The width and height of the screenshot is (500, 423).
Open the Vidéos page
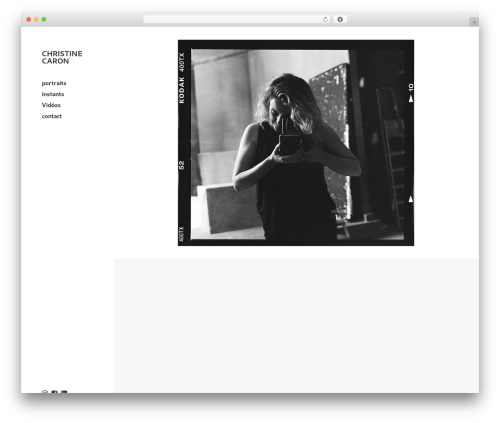click(51, 105)
